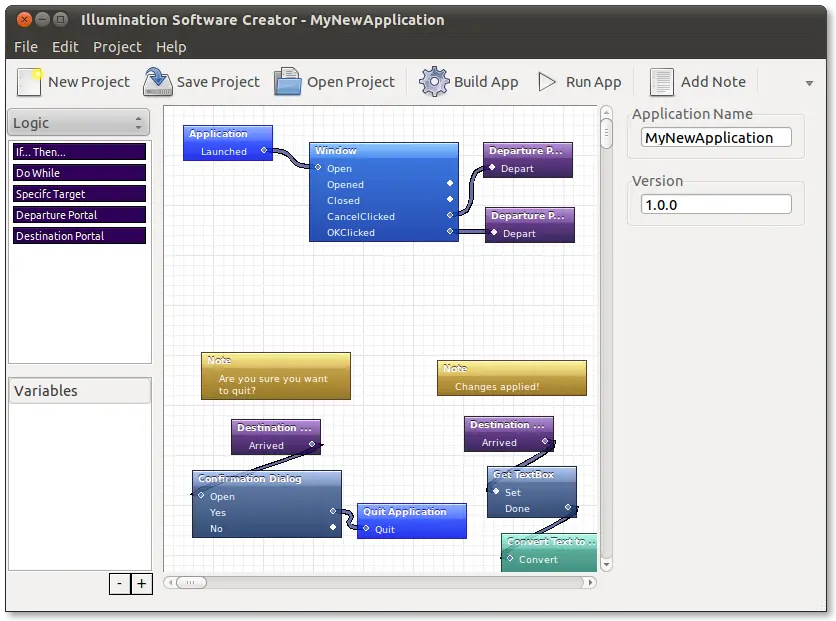Click the Add Note page icon
This screenshot has width=836, height=621.
[662, 81]
